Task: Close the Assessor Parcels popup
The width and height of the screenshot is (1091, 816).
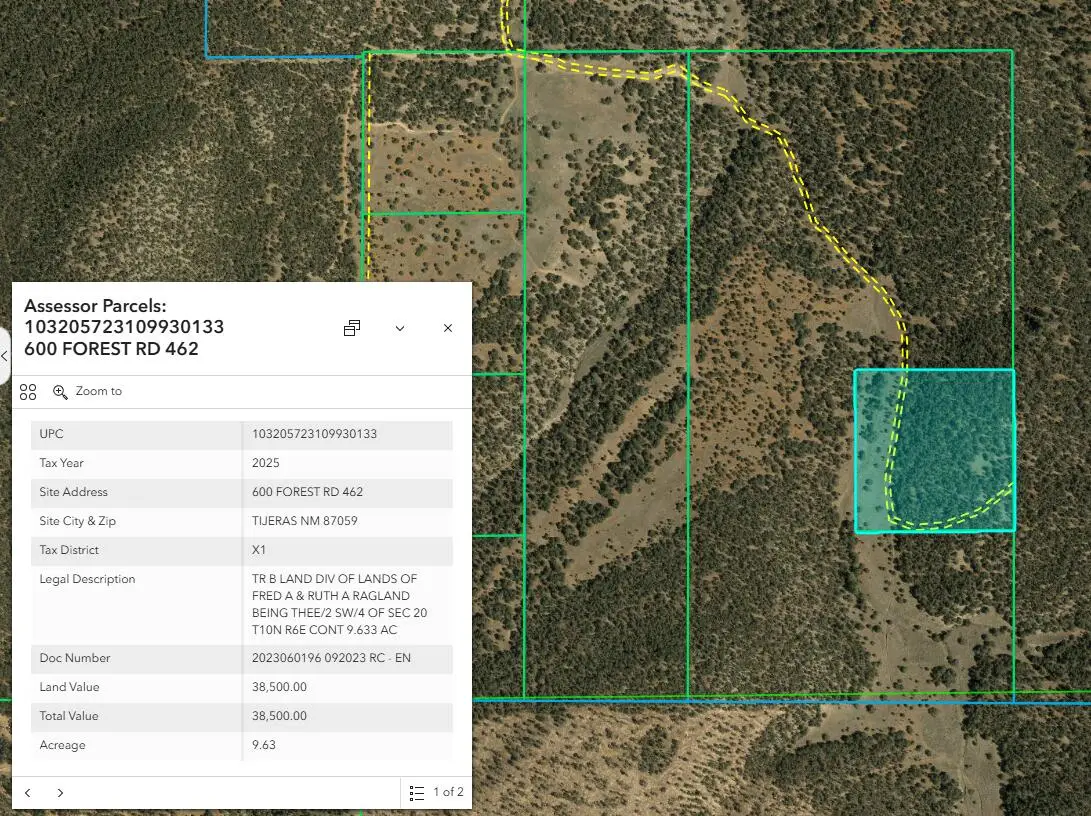Action: pyautogui.click(x=447, y=327)
